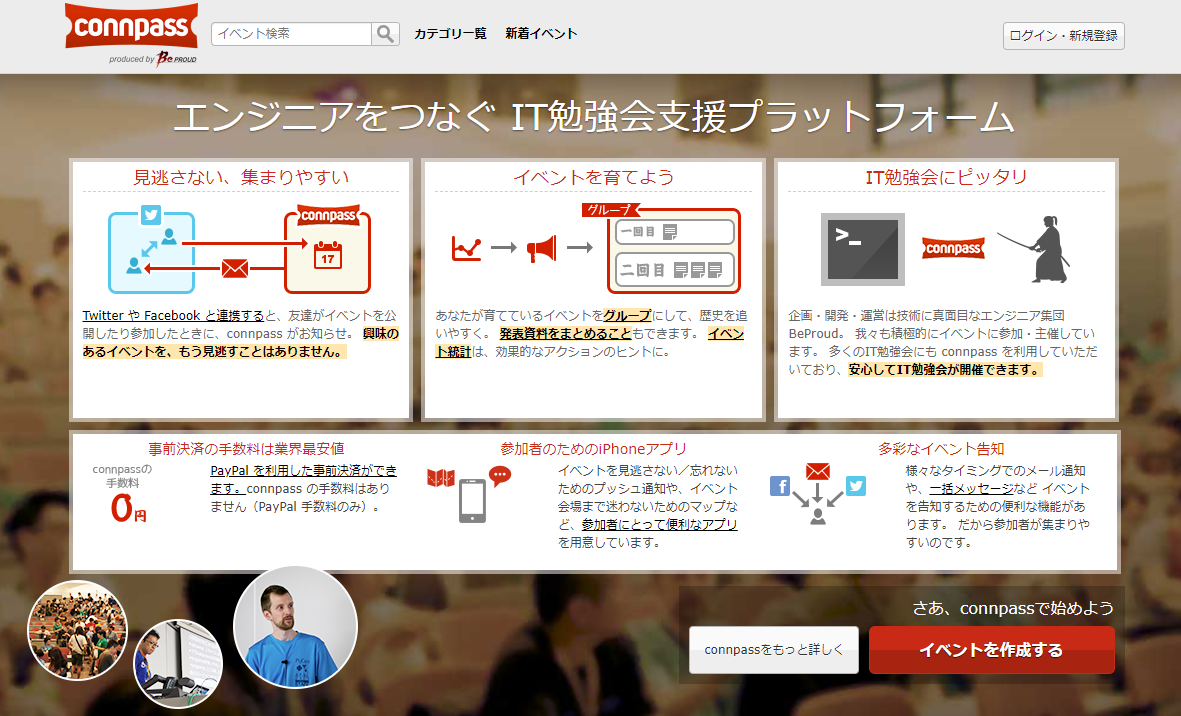Click the red line chart icon
Screen dimensions: 1181x716
pyautogui.click(x=466, y=248)
